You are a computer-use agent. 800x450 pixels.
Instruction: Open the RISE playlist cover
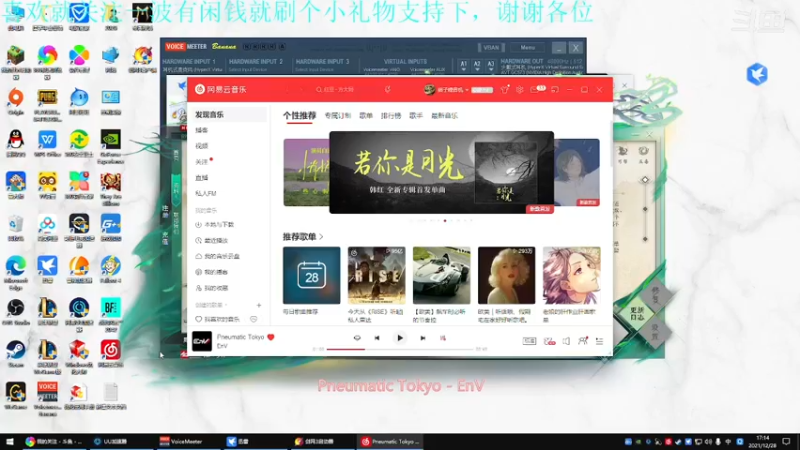click(377, 276)
